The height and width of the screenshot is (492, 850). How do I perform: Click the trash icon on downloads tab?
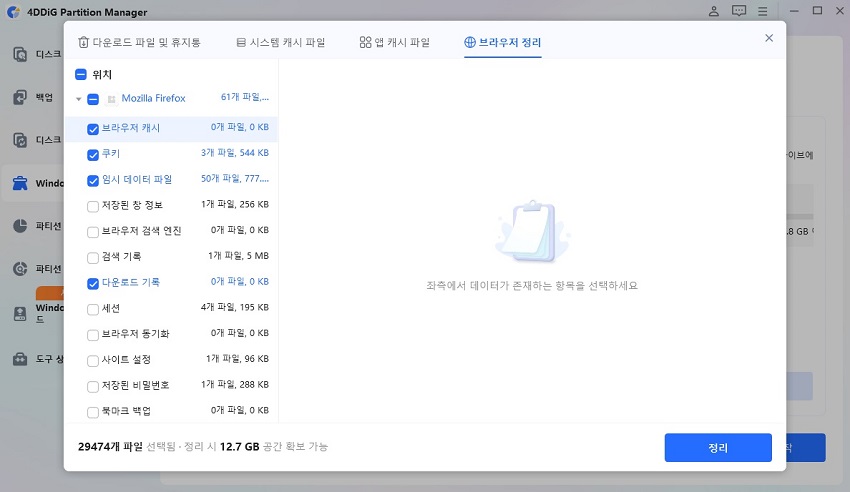(x=83, y=42)
